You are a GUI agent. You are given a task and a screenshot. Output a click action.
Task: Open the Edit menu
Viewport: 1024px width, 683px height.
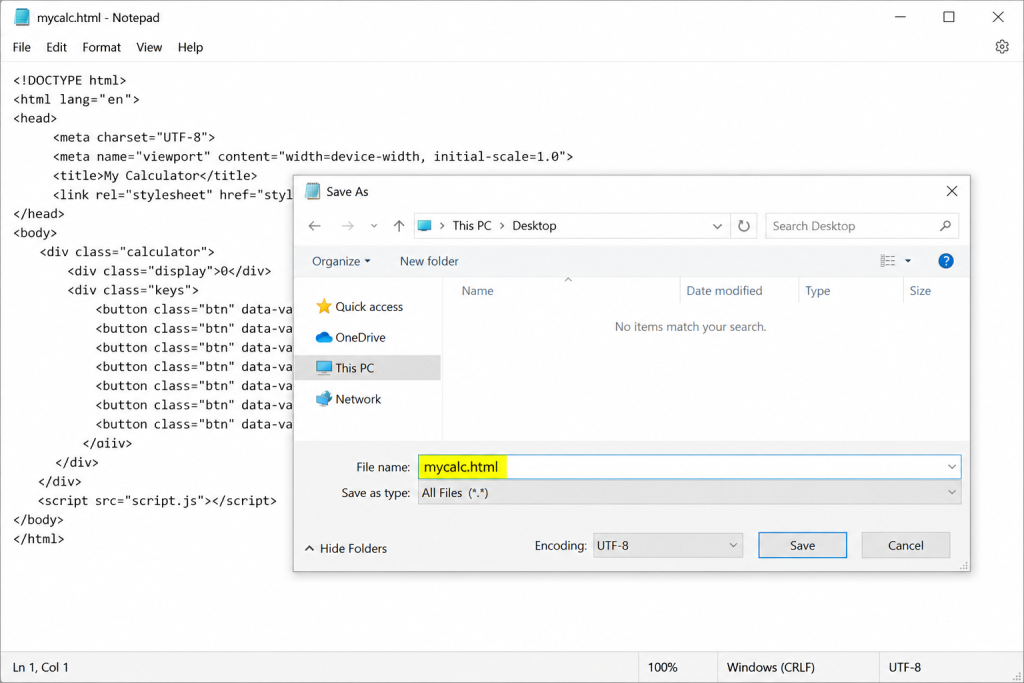56,47
